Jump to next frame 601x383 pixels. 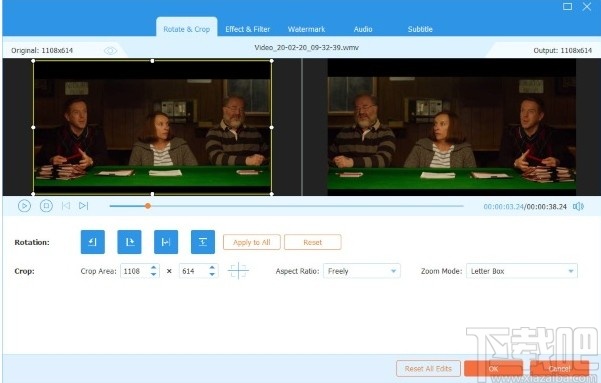84,206
